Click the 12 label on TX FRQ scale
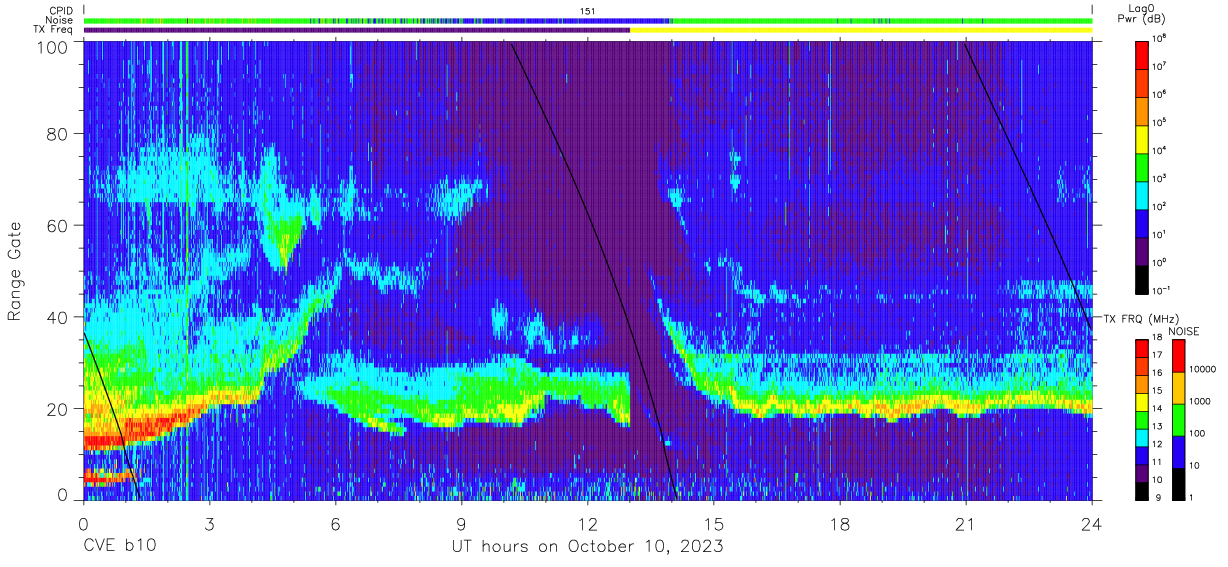Viewport: 1228px width, 567px height. coord(1158,445)
